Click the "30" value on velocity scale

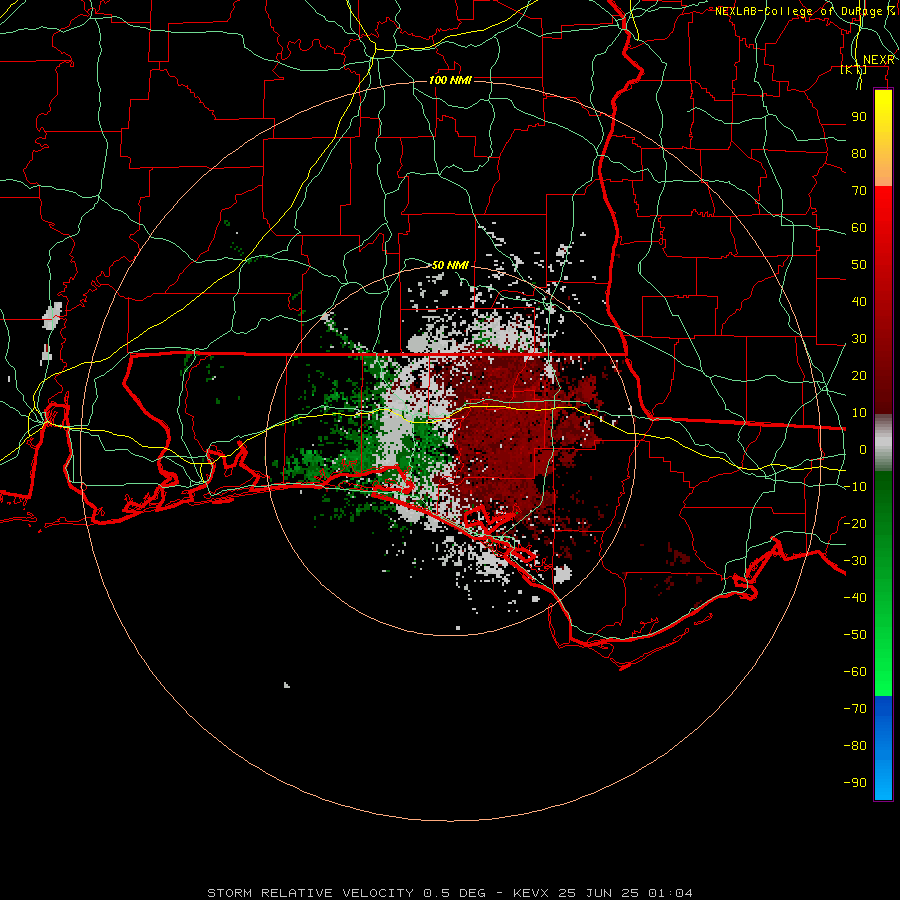pyautogui.click(x=859, y=339)
